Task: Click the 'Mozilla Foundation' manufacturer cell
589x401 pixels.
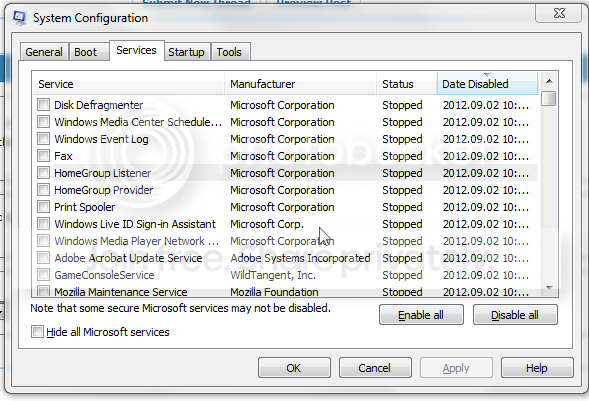Action: point(274,292)
